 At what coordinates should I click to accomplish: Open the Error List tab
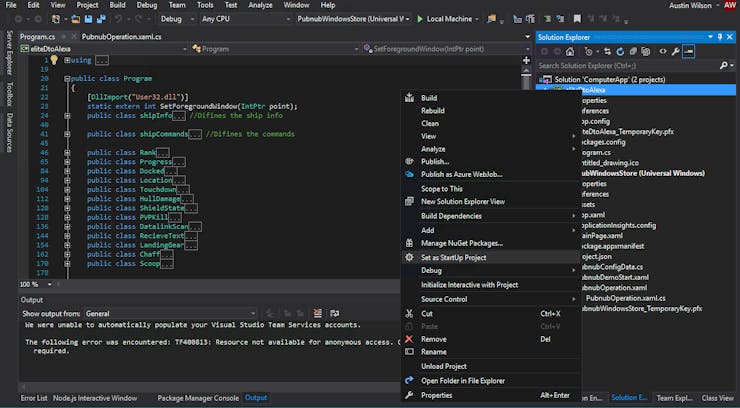pos(34,398)
